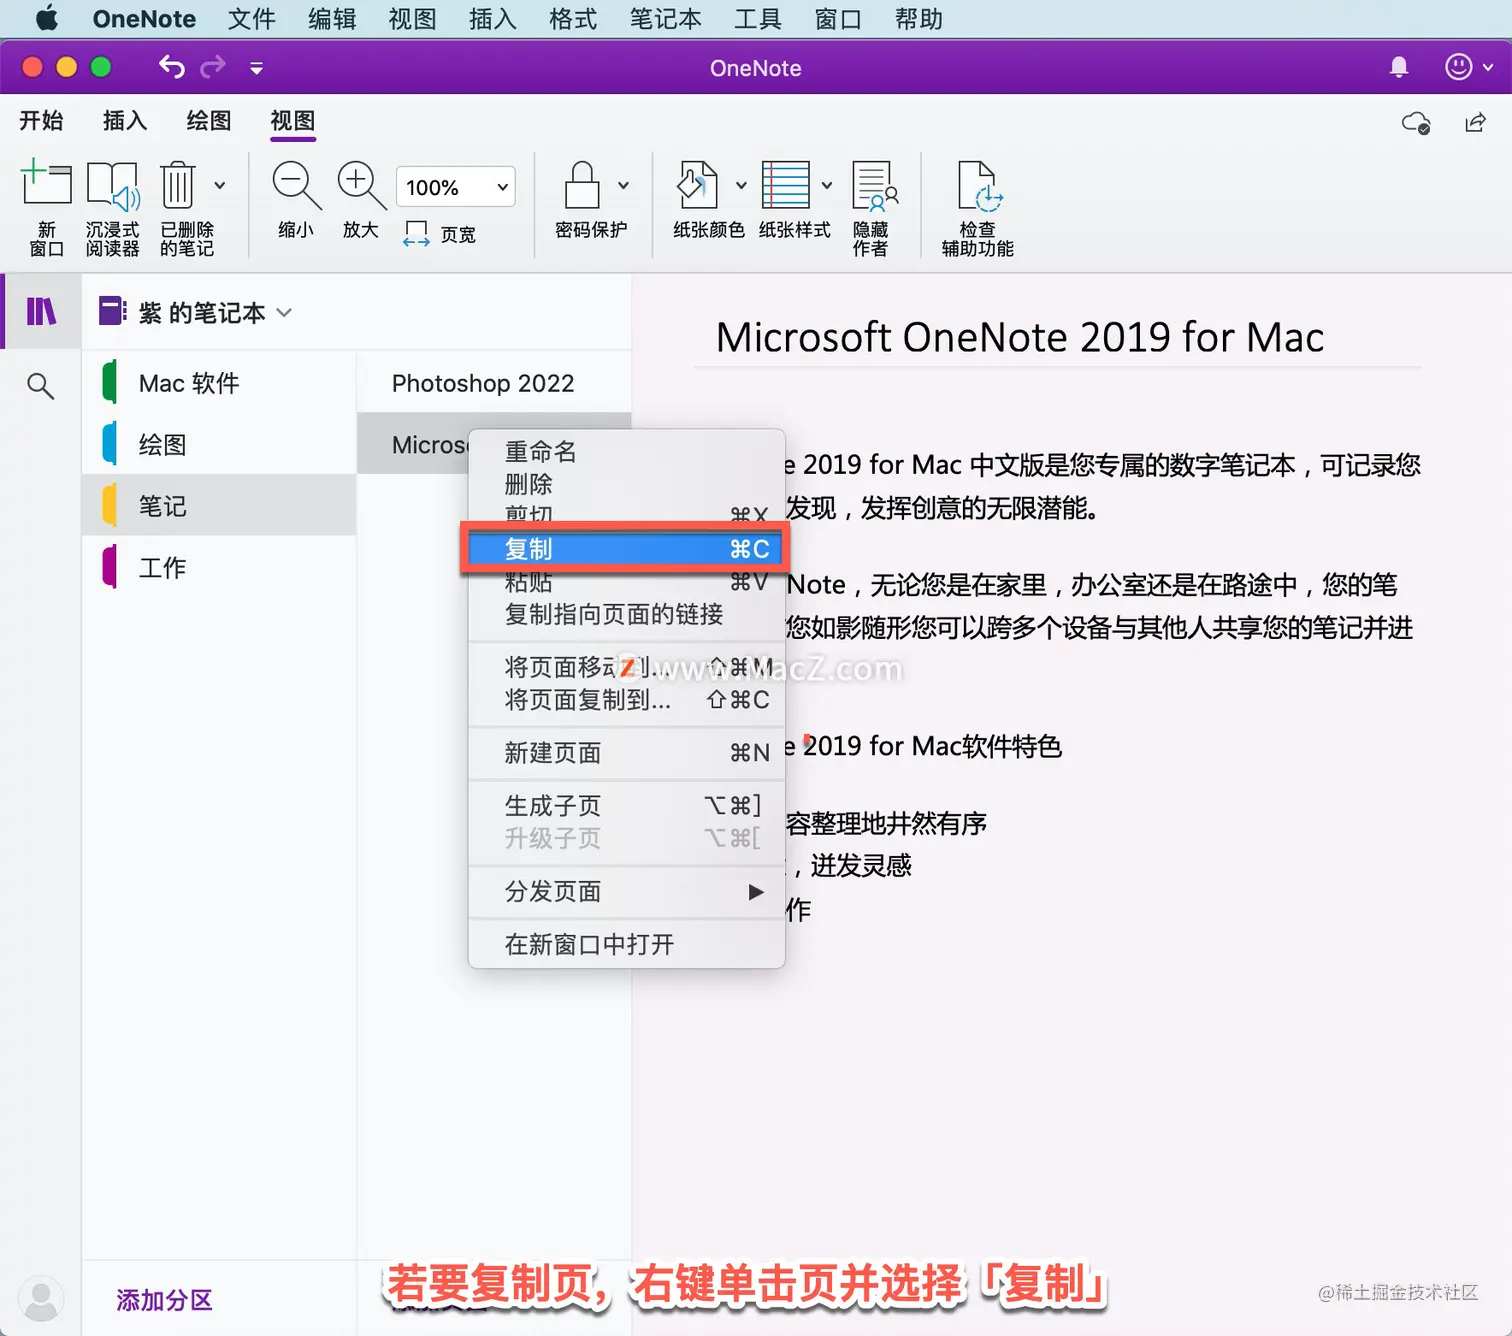Switch to the 绘图 ribbon tab

tap(209, 121)
